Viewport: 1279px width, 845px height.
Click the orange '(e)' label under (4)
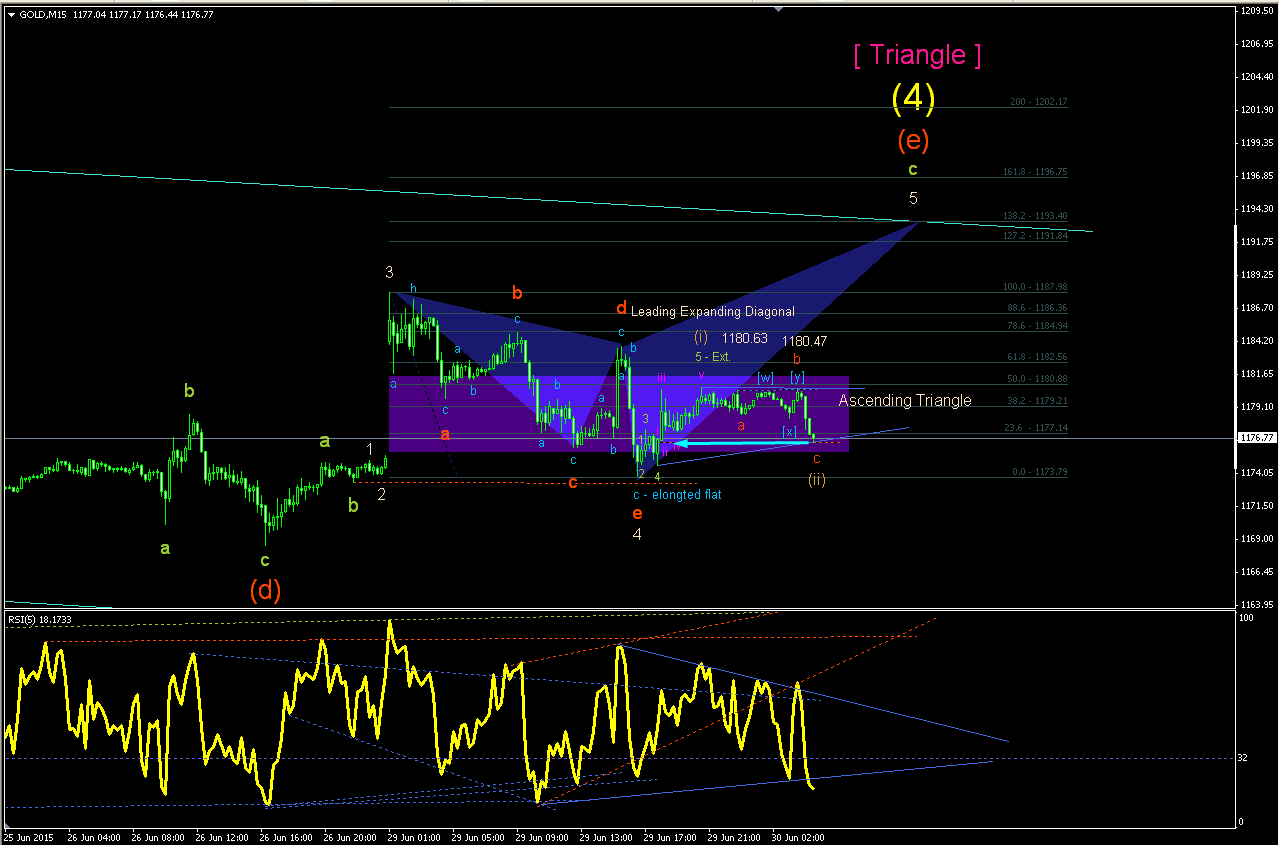click(913, 139)
